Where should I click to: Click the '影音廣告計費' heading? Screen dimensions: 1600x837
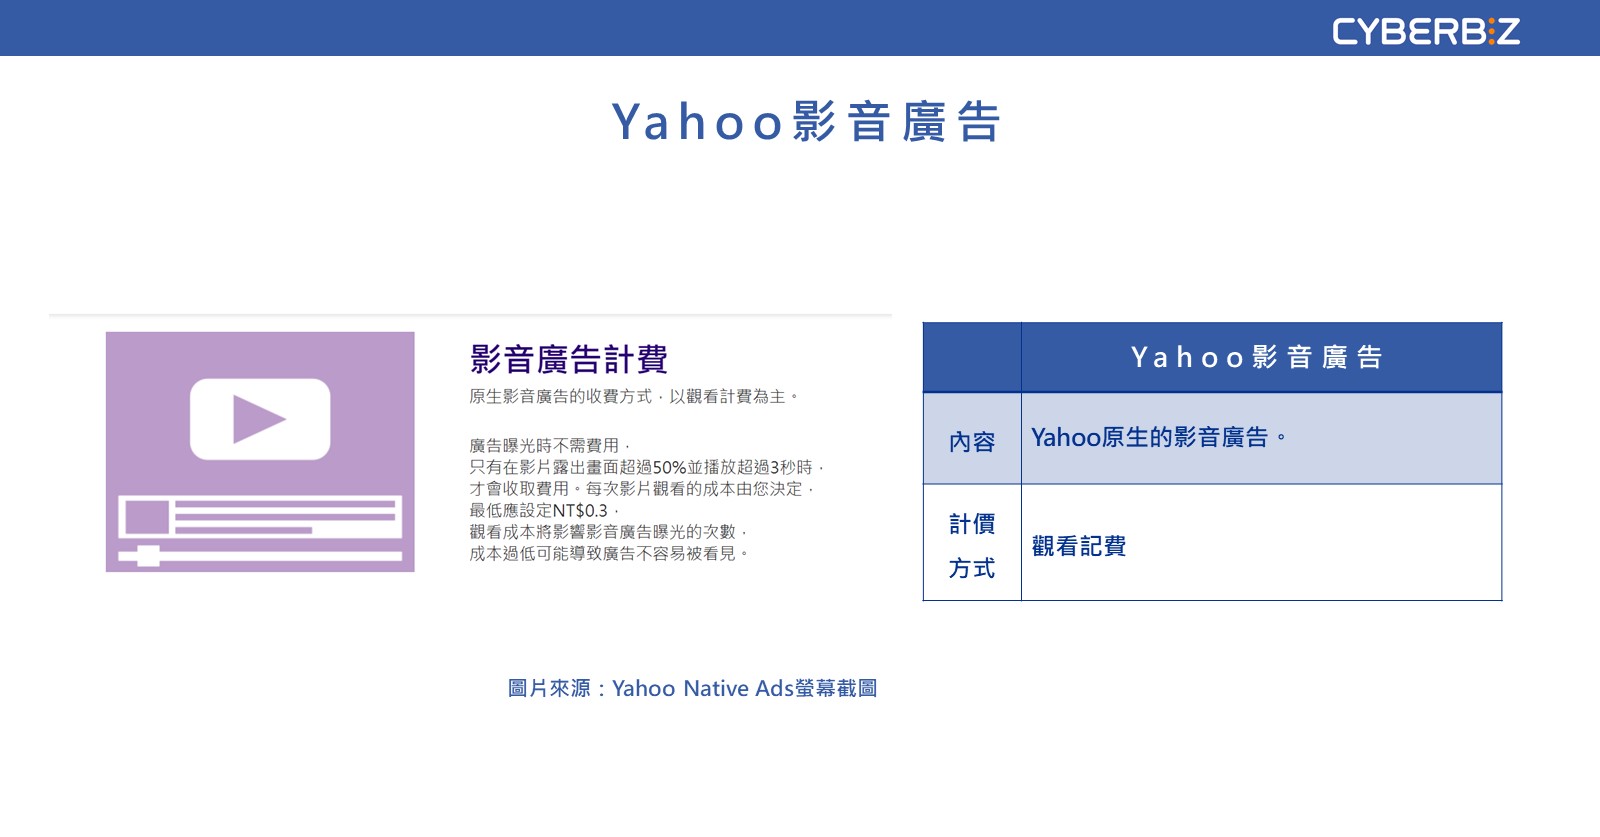(x=568, y=359)
